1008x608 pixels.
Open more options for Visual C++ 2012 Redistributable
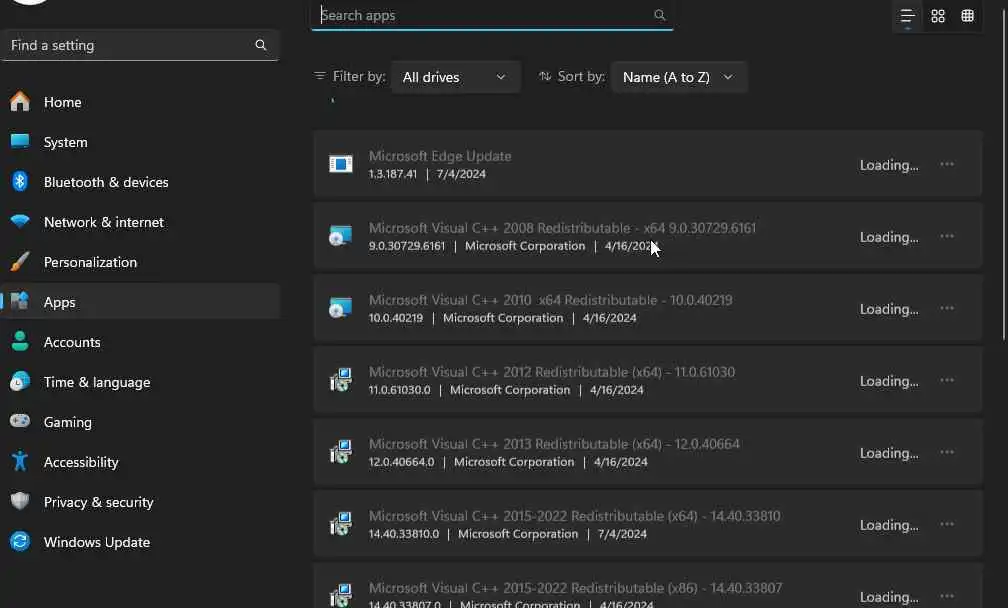(x=947, y=380)
